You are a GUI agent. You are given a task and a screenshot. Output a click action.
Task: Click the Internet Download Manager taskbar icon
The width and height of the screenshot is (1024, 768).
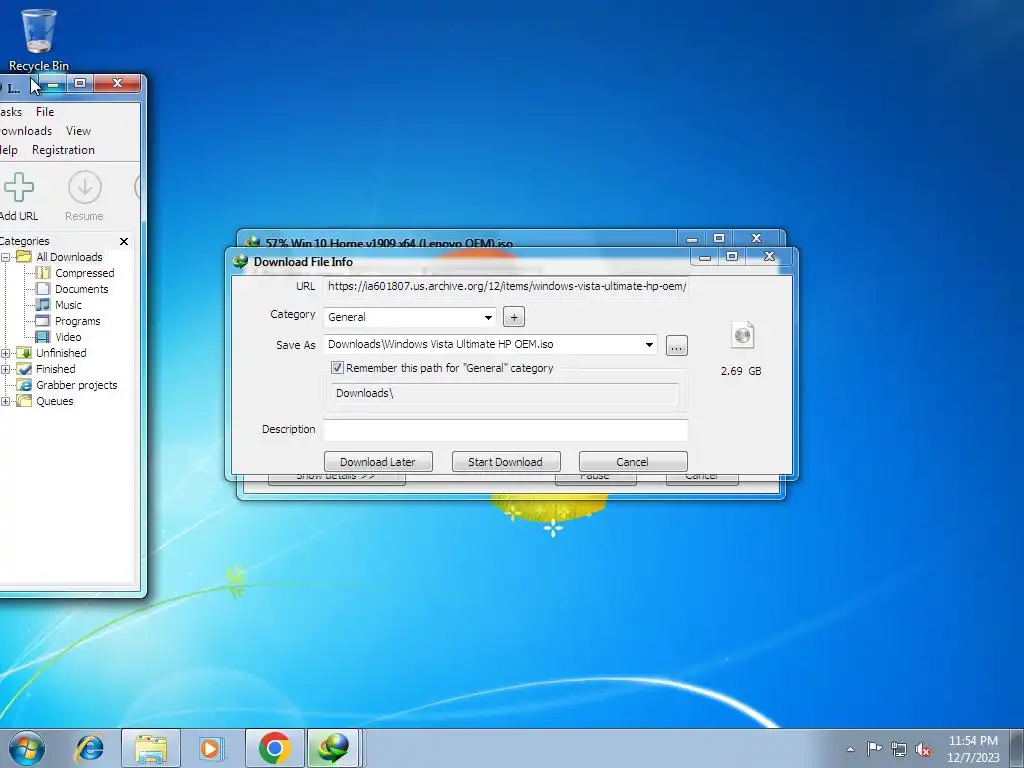334,748
